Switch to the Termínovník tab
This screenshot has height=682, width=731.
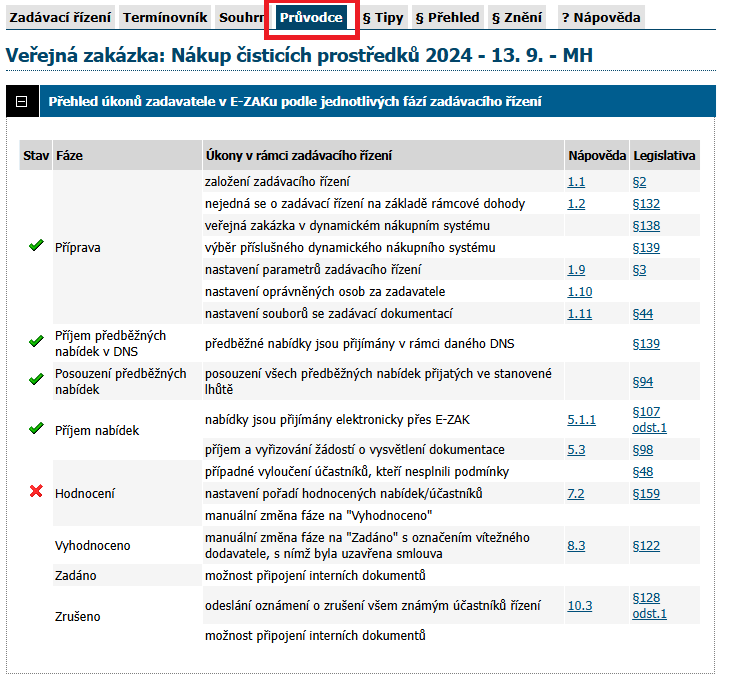pos(165,17)
